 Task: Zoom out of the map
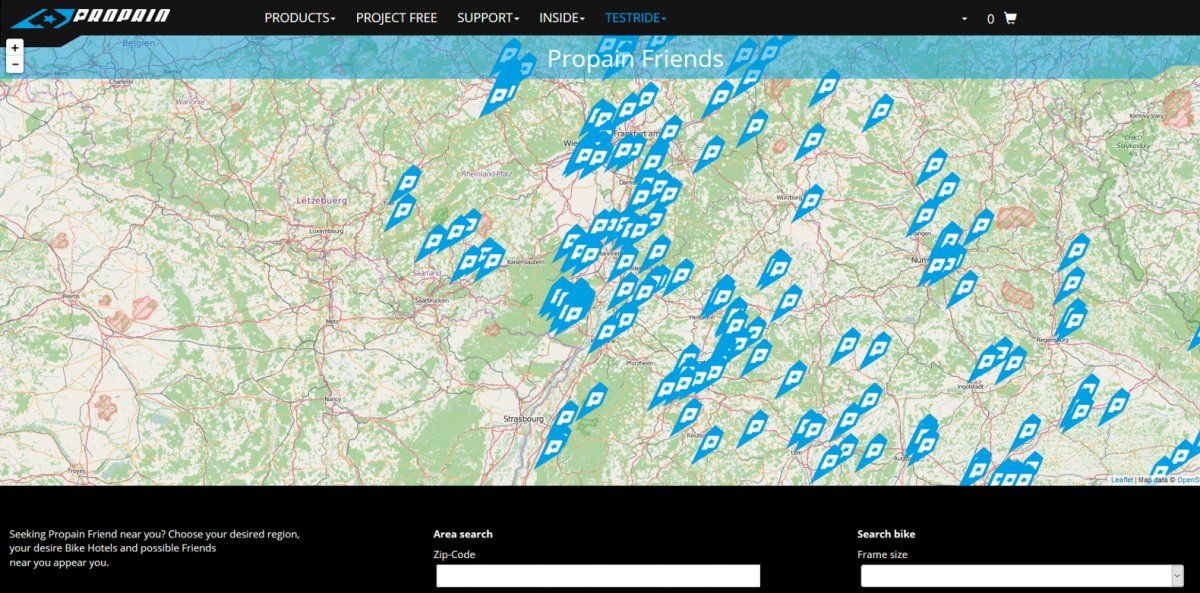pyautogui.click(x=14, y=64)
